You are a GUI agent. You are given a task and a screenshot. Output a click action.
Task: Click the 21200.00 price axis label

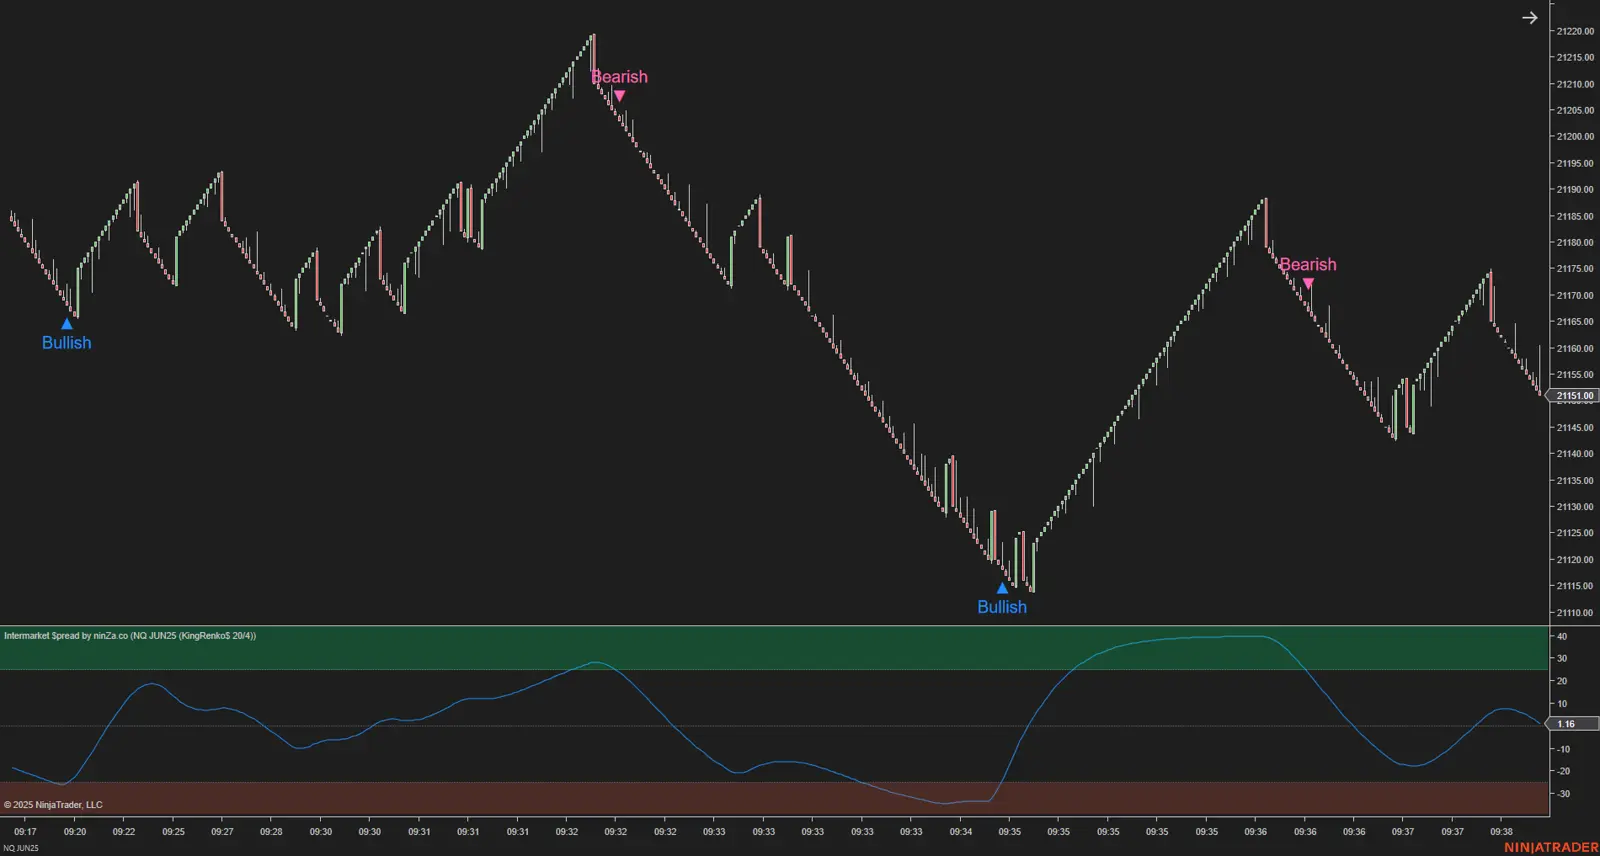pos(1575,137)
